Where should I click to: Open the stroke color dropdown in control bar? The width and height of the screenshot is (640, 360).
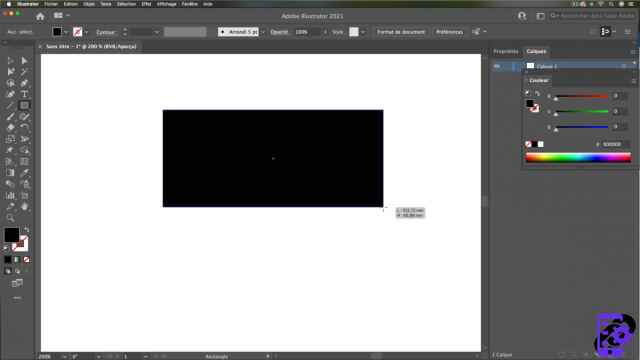[87, 32]
